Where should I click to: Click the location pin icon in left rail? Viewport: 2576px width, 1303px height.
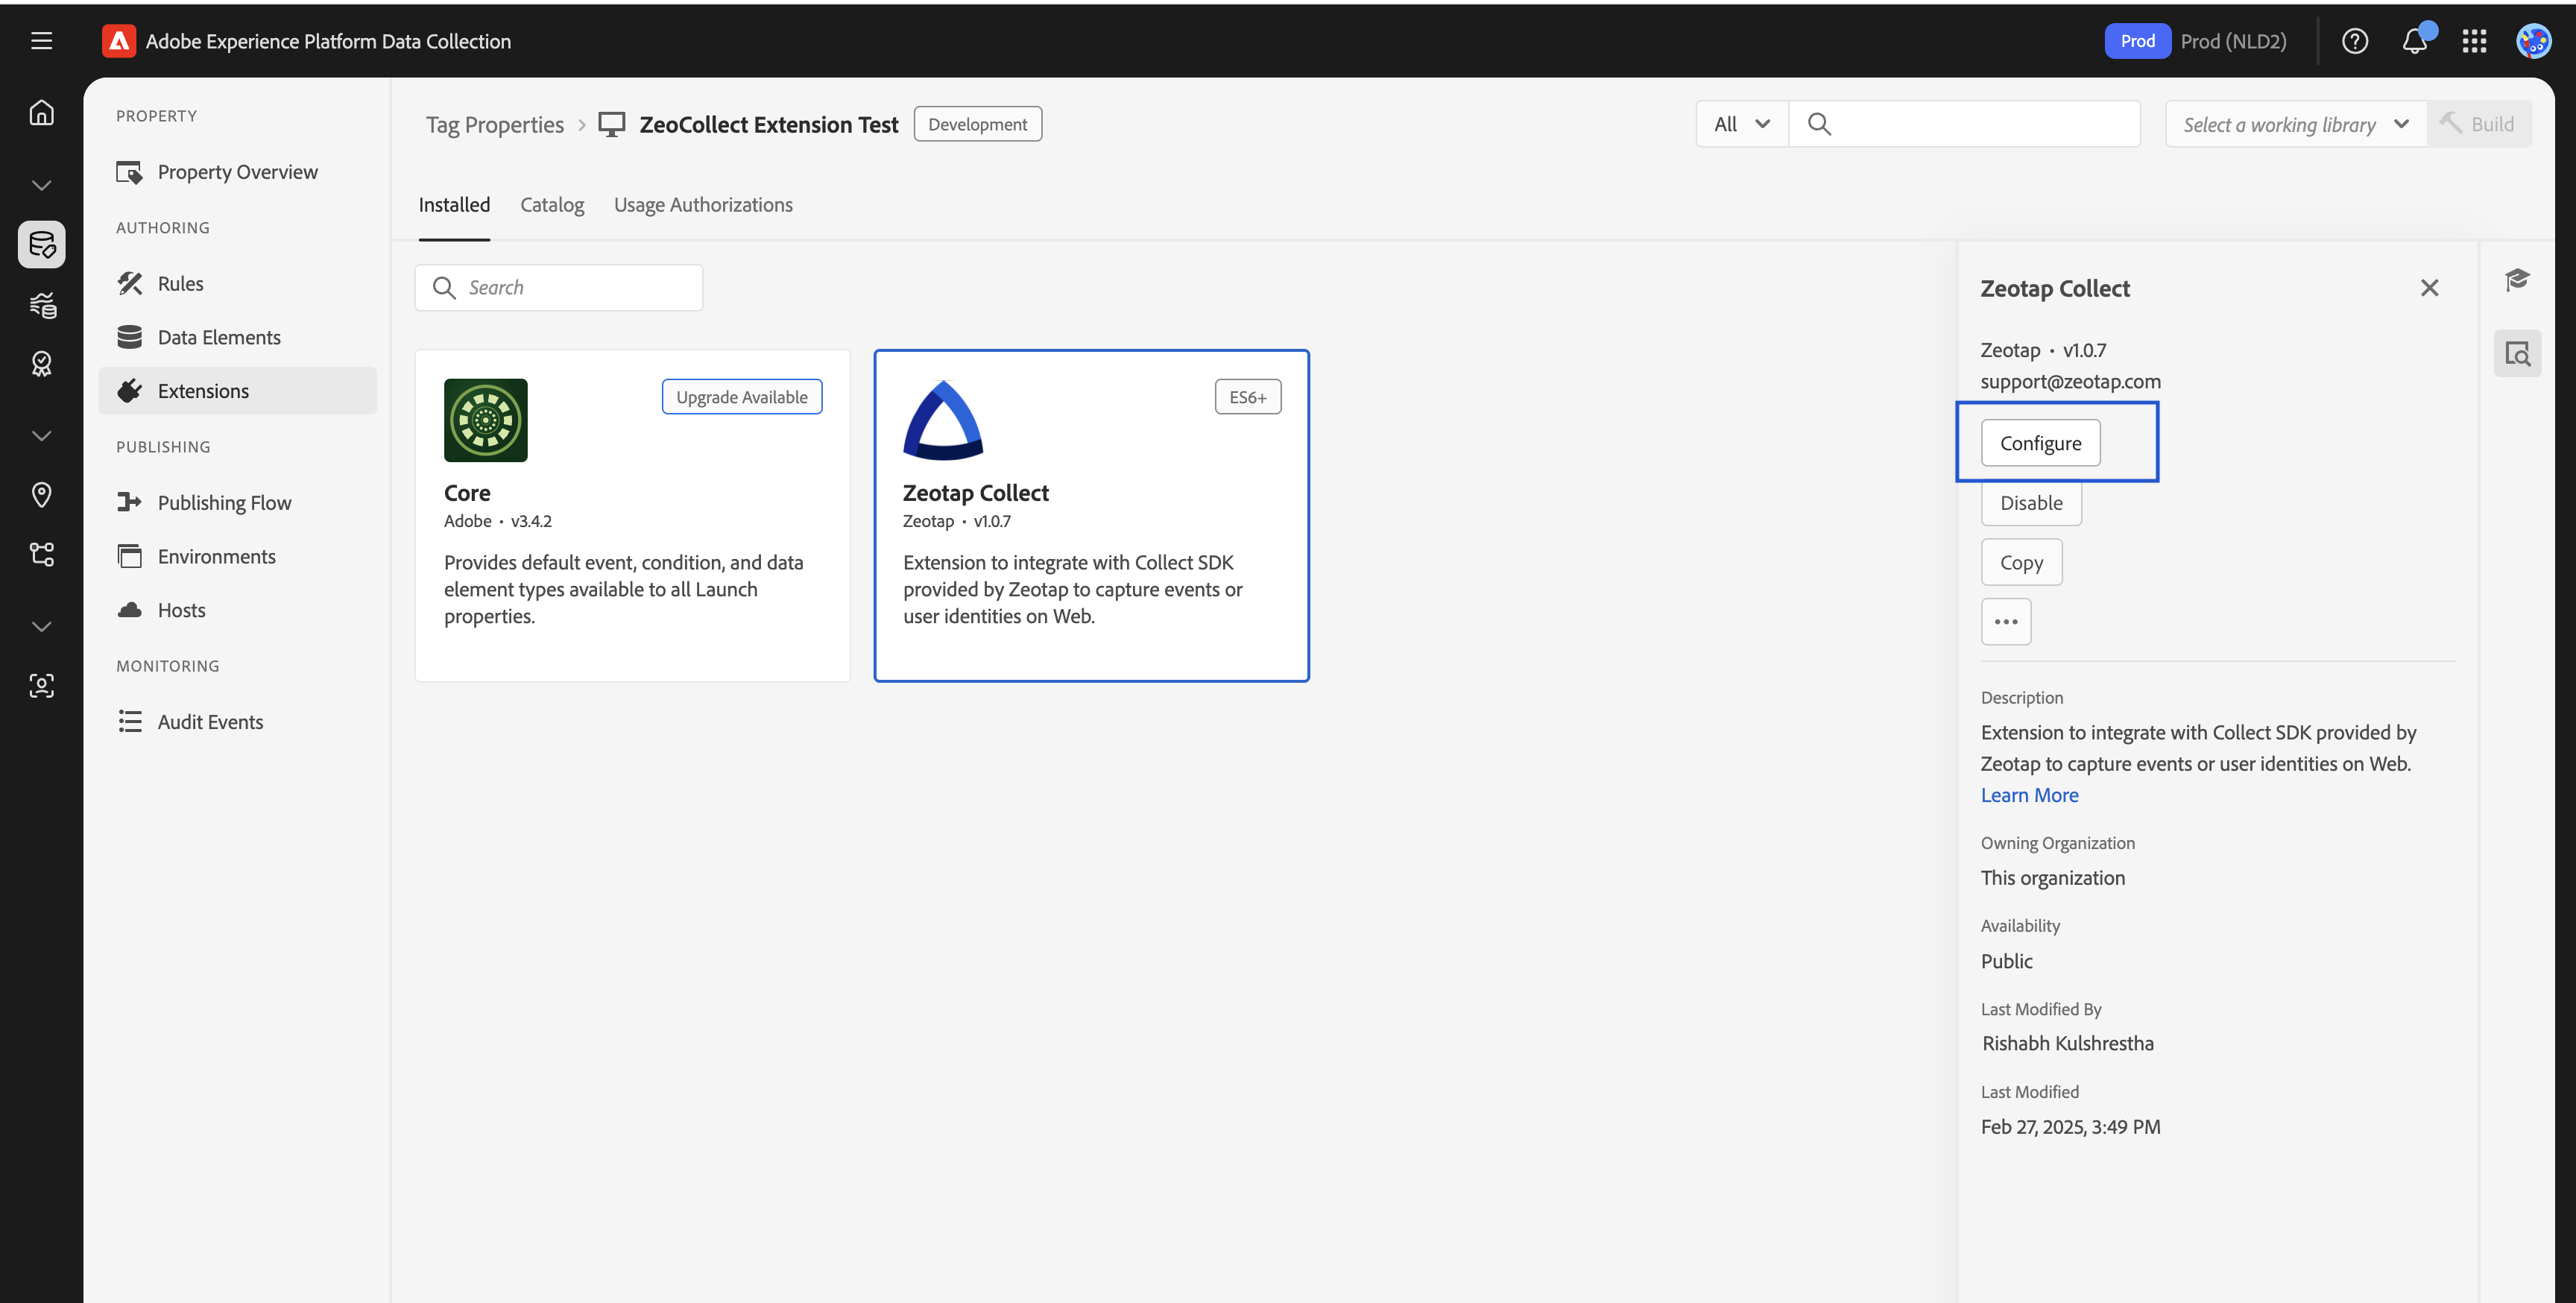[x=41, y=494]
